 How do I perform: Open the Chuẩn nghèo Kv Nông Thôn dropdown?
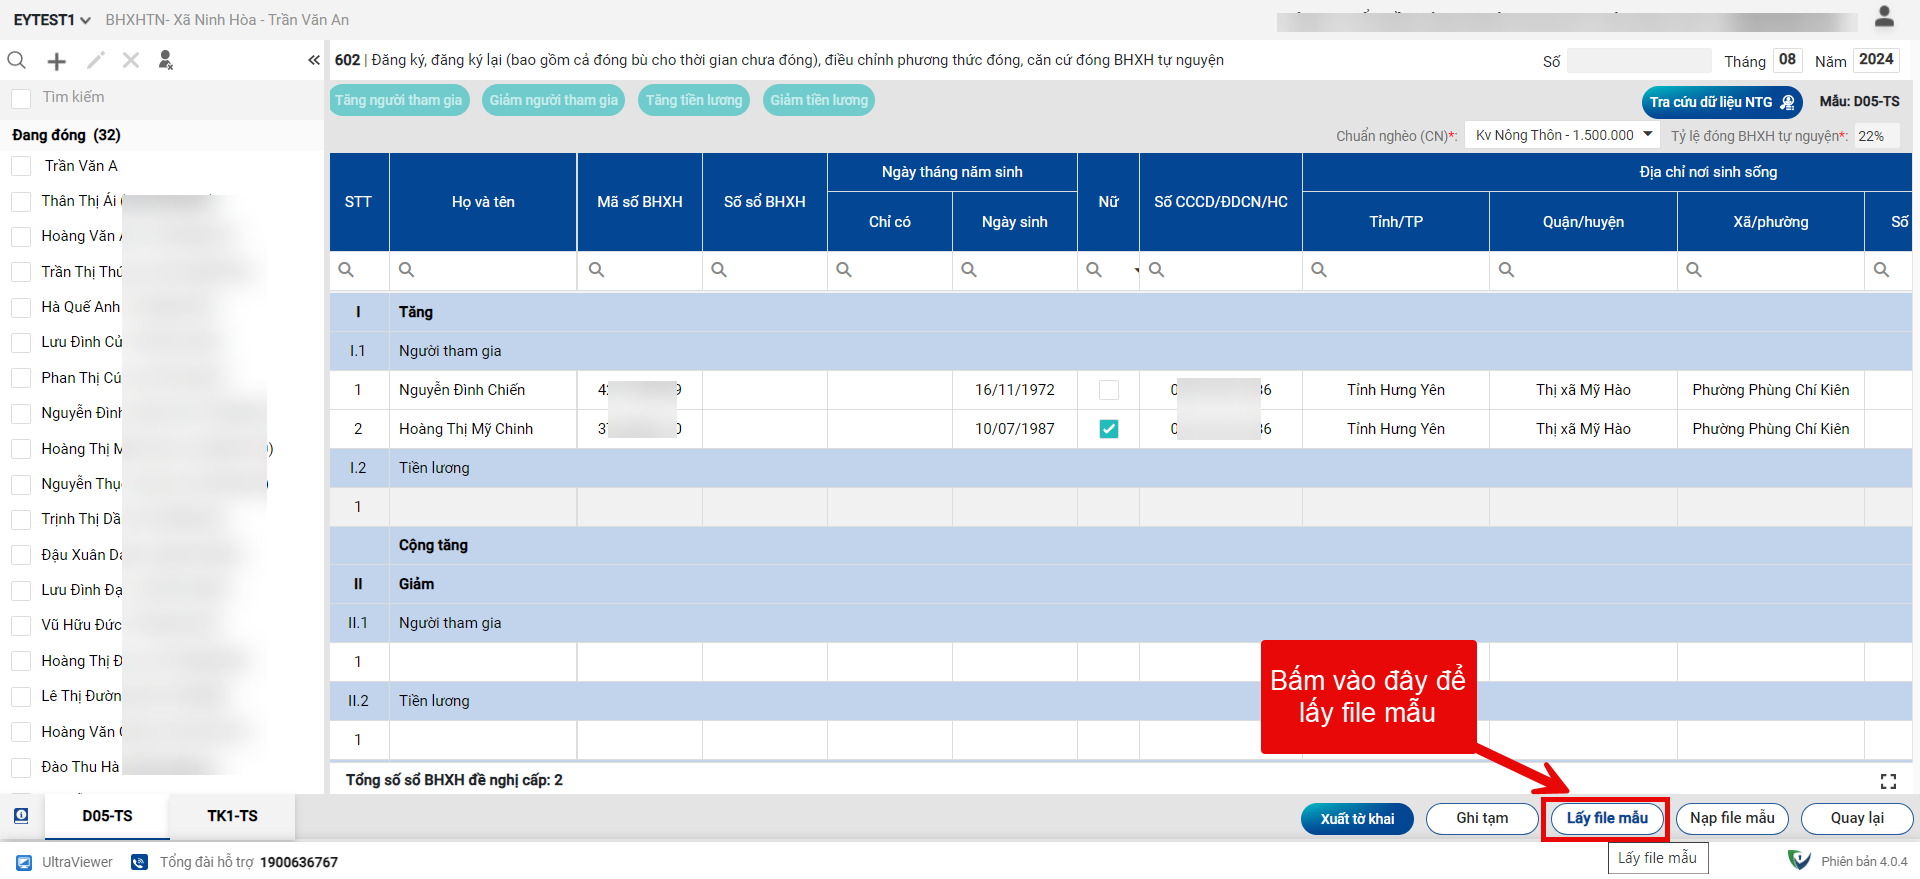pos(1561,135)
